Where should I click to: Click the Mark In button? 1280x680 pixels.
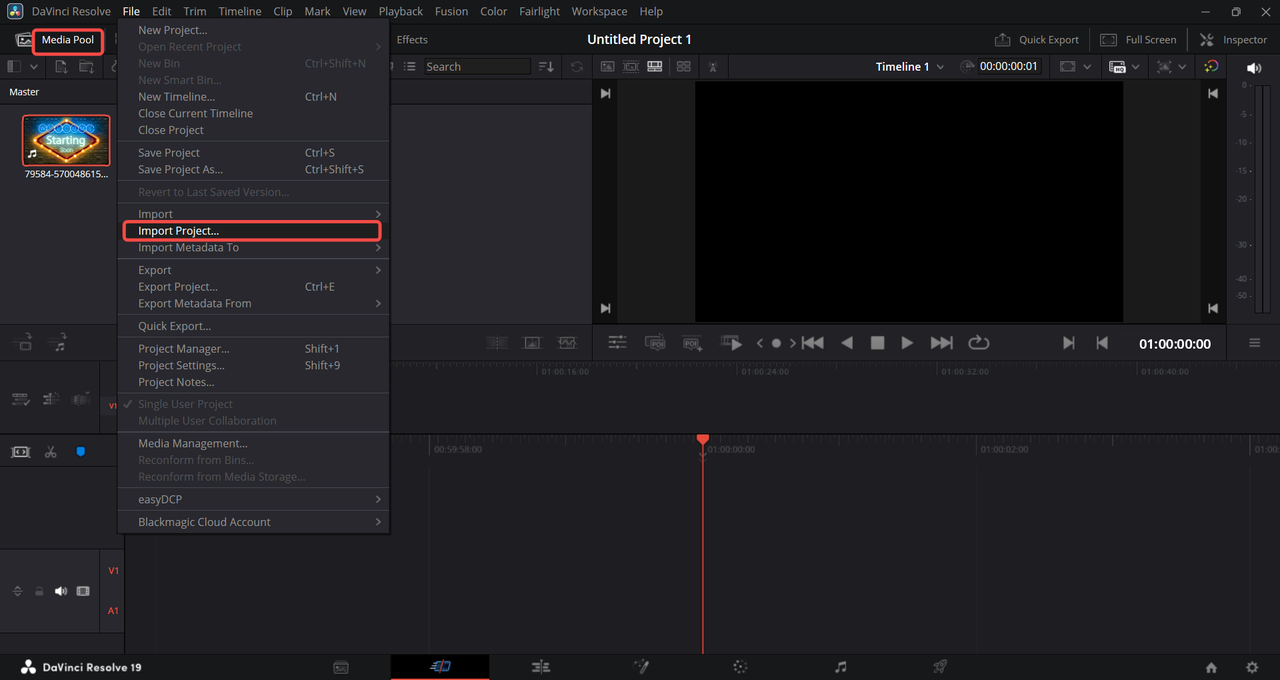1068,343
